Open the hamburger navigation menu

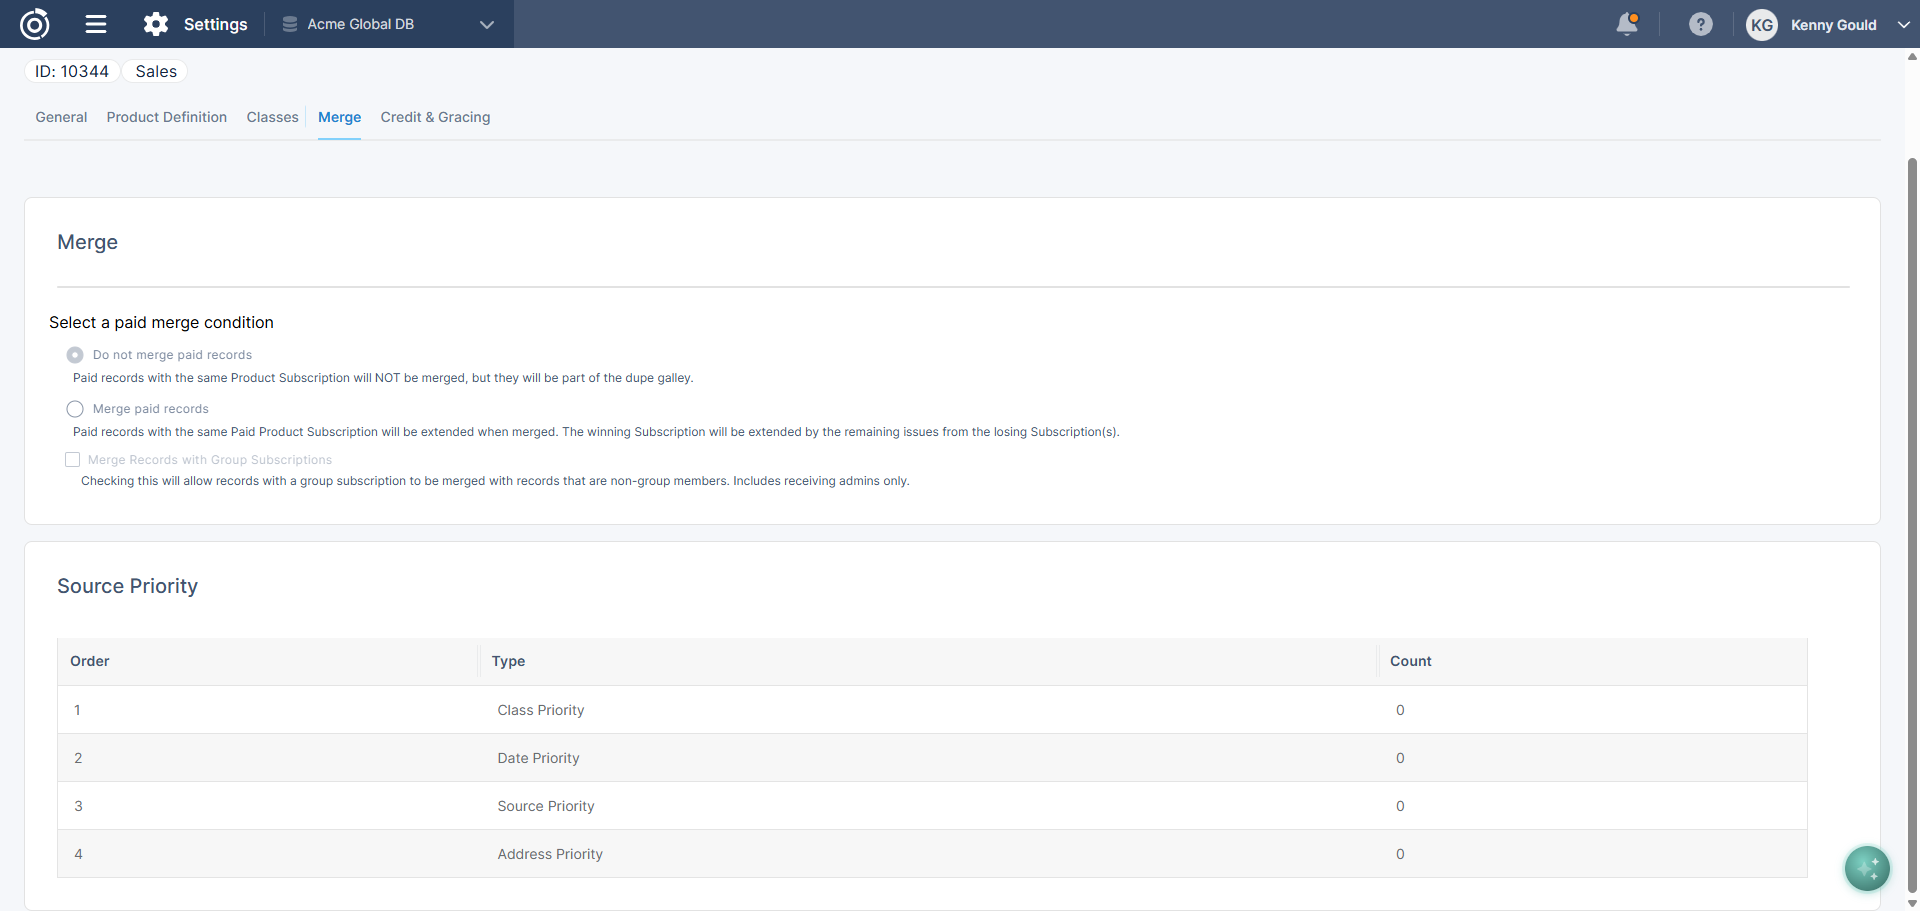(x=96, y=24)
